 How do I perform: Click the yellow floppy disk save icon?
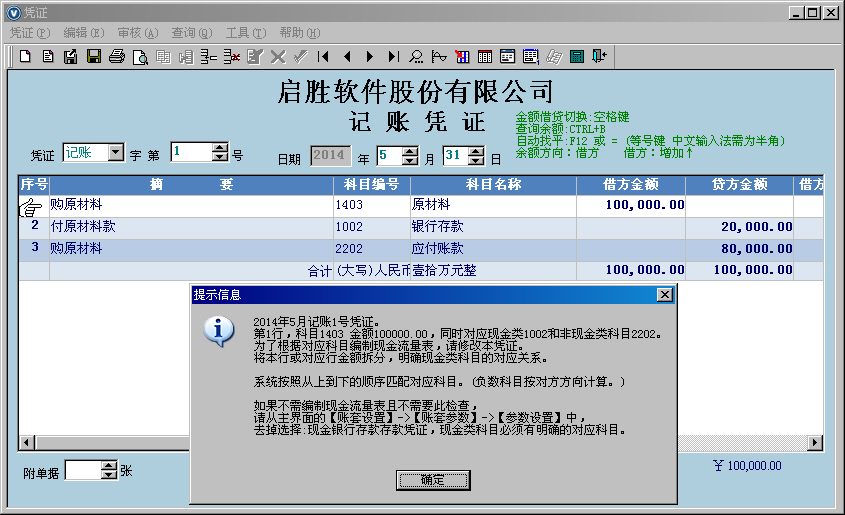tap(94, 56)
